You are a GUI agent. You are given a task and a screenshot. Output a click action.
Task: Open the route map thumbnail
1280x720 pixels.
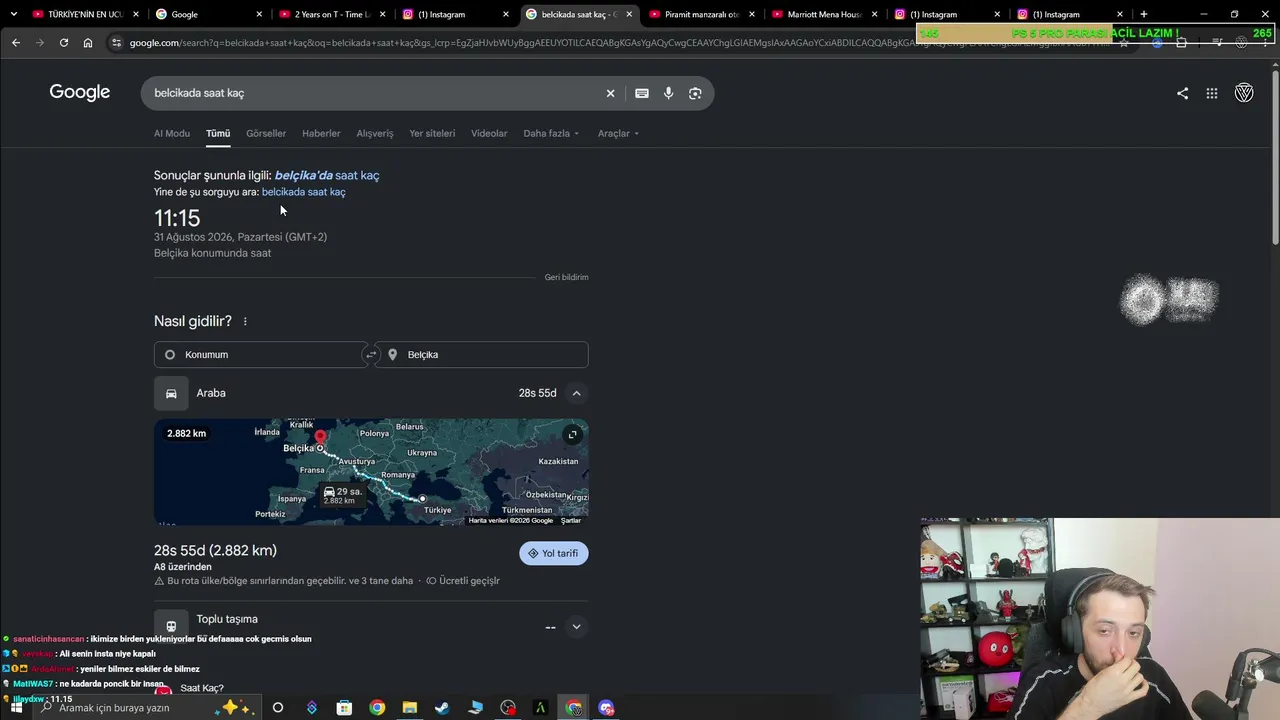coord(371,472)
